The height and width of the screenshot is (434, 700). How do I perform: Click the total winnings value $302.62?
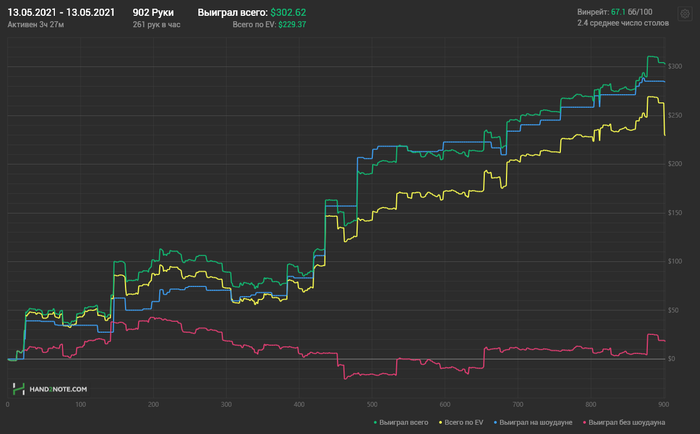point(288,13)
